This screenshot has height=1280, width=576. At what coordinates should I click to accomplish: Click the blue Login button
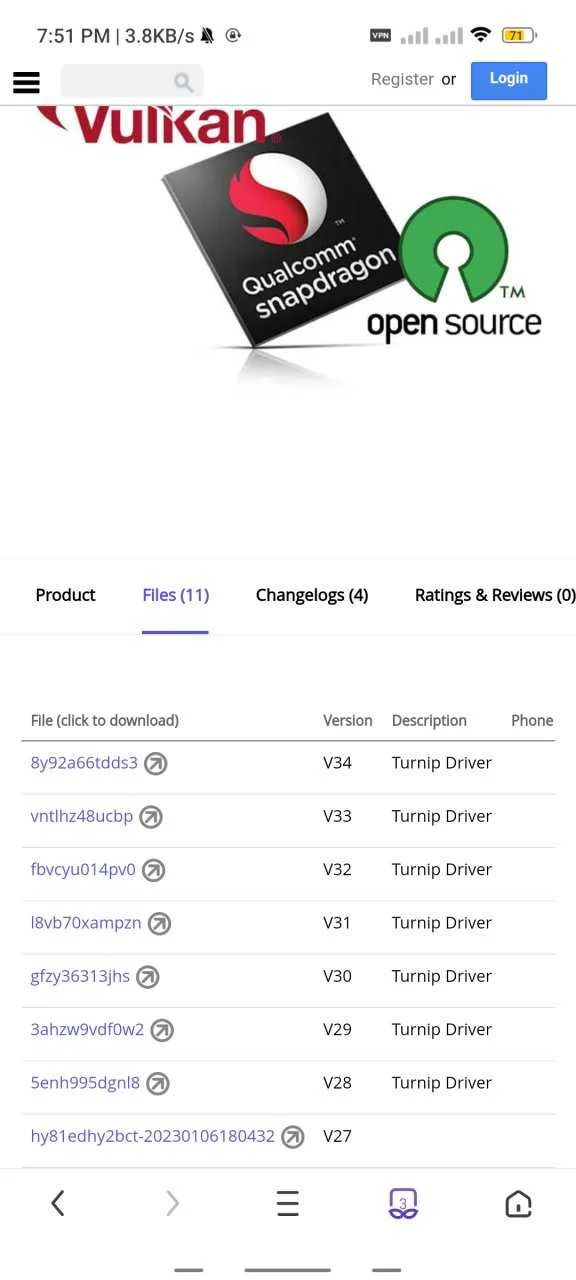tap(509, 80)
